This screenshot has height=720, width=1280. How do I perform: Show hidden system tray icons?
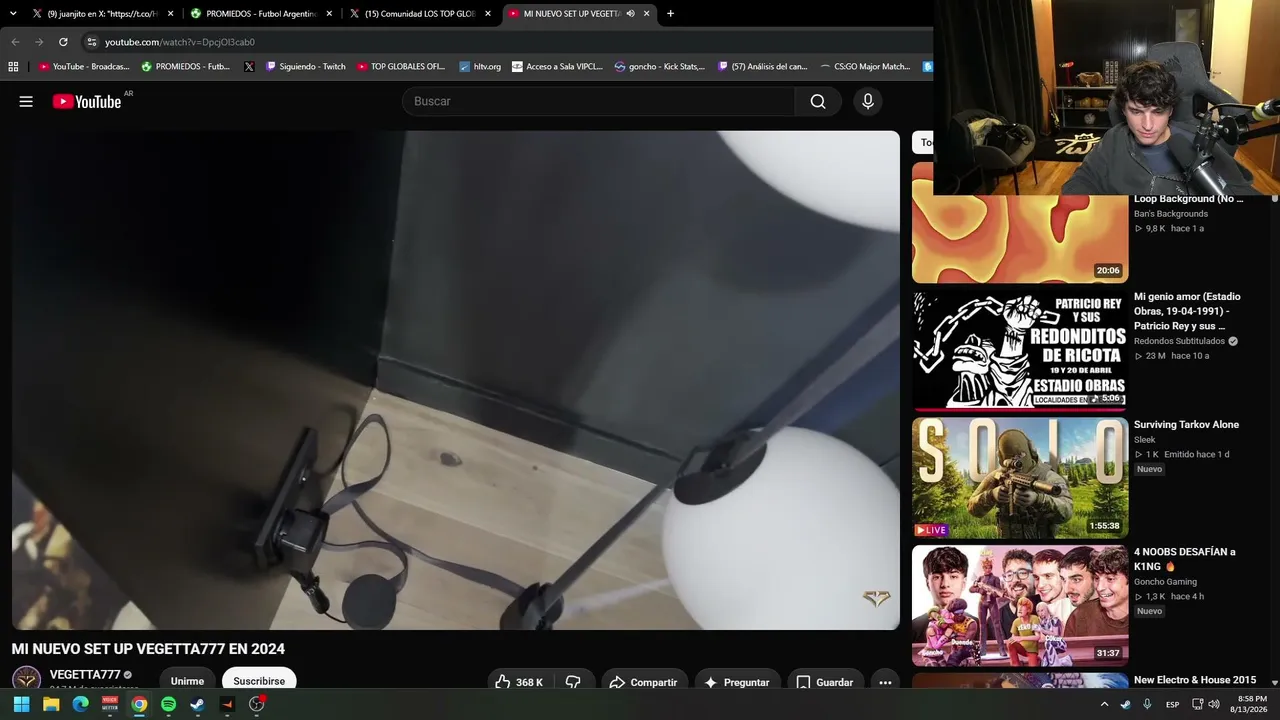1104,704
